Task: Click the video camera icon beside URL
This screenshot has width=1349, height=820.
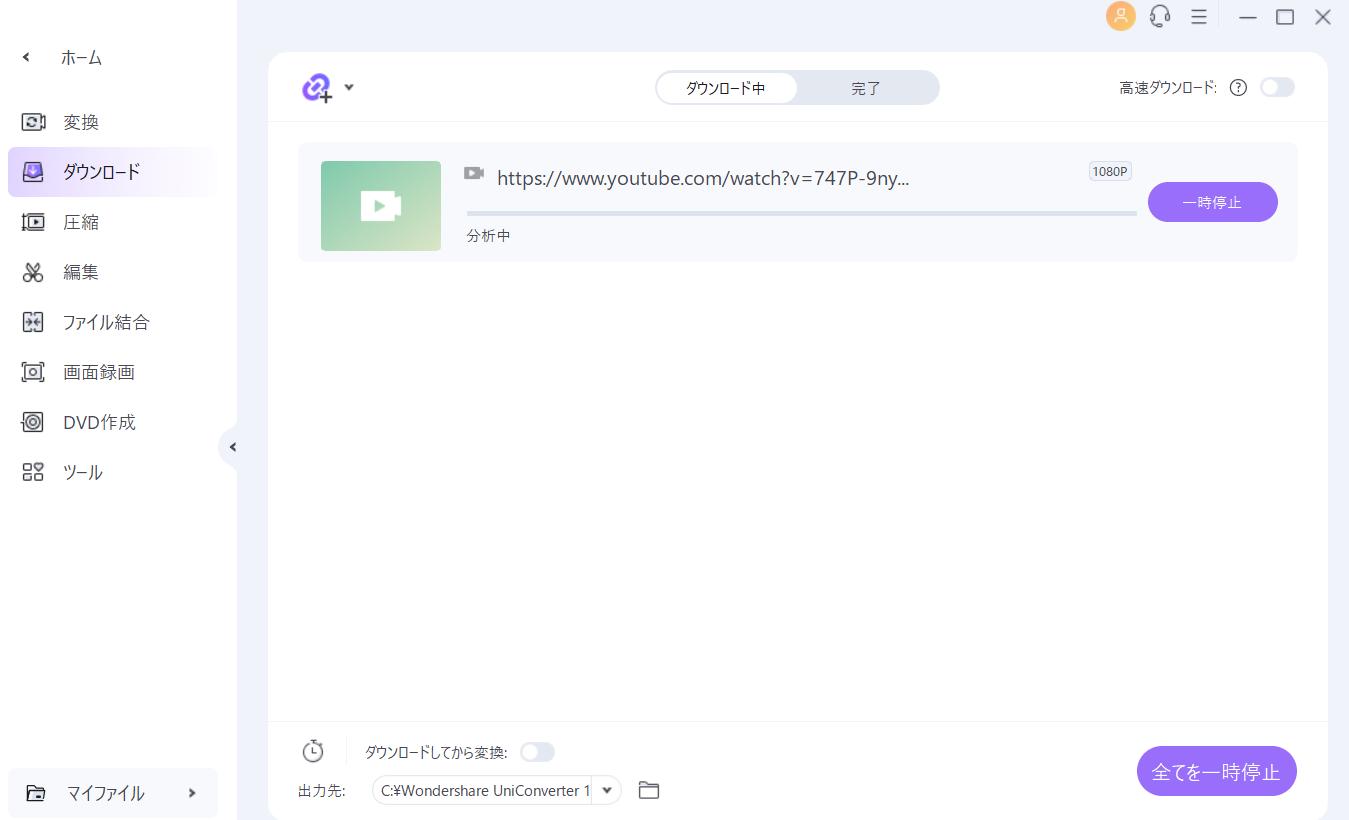Action: pyautogui.click(x=474, y=174)
